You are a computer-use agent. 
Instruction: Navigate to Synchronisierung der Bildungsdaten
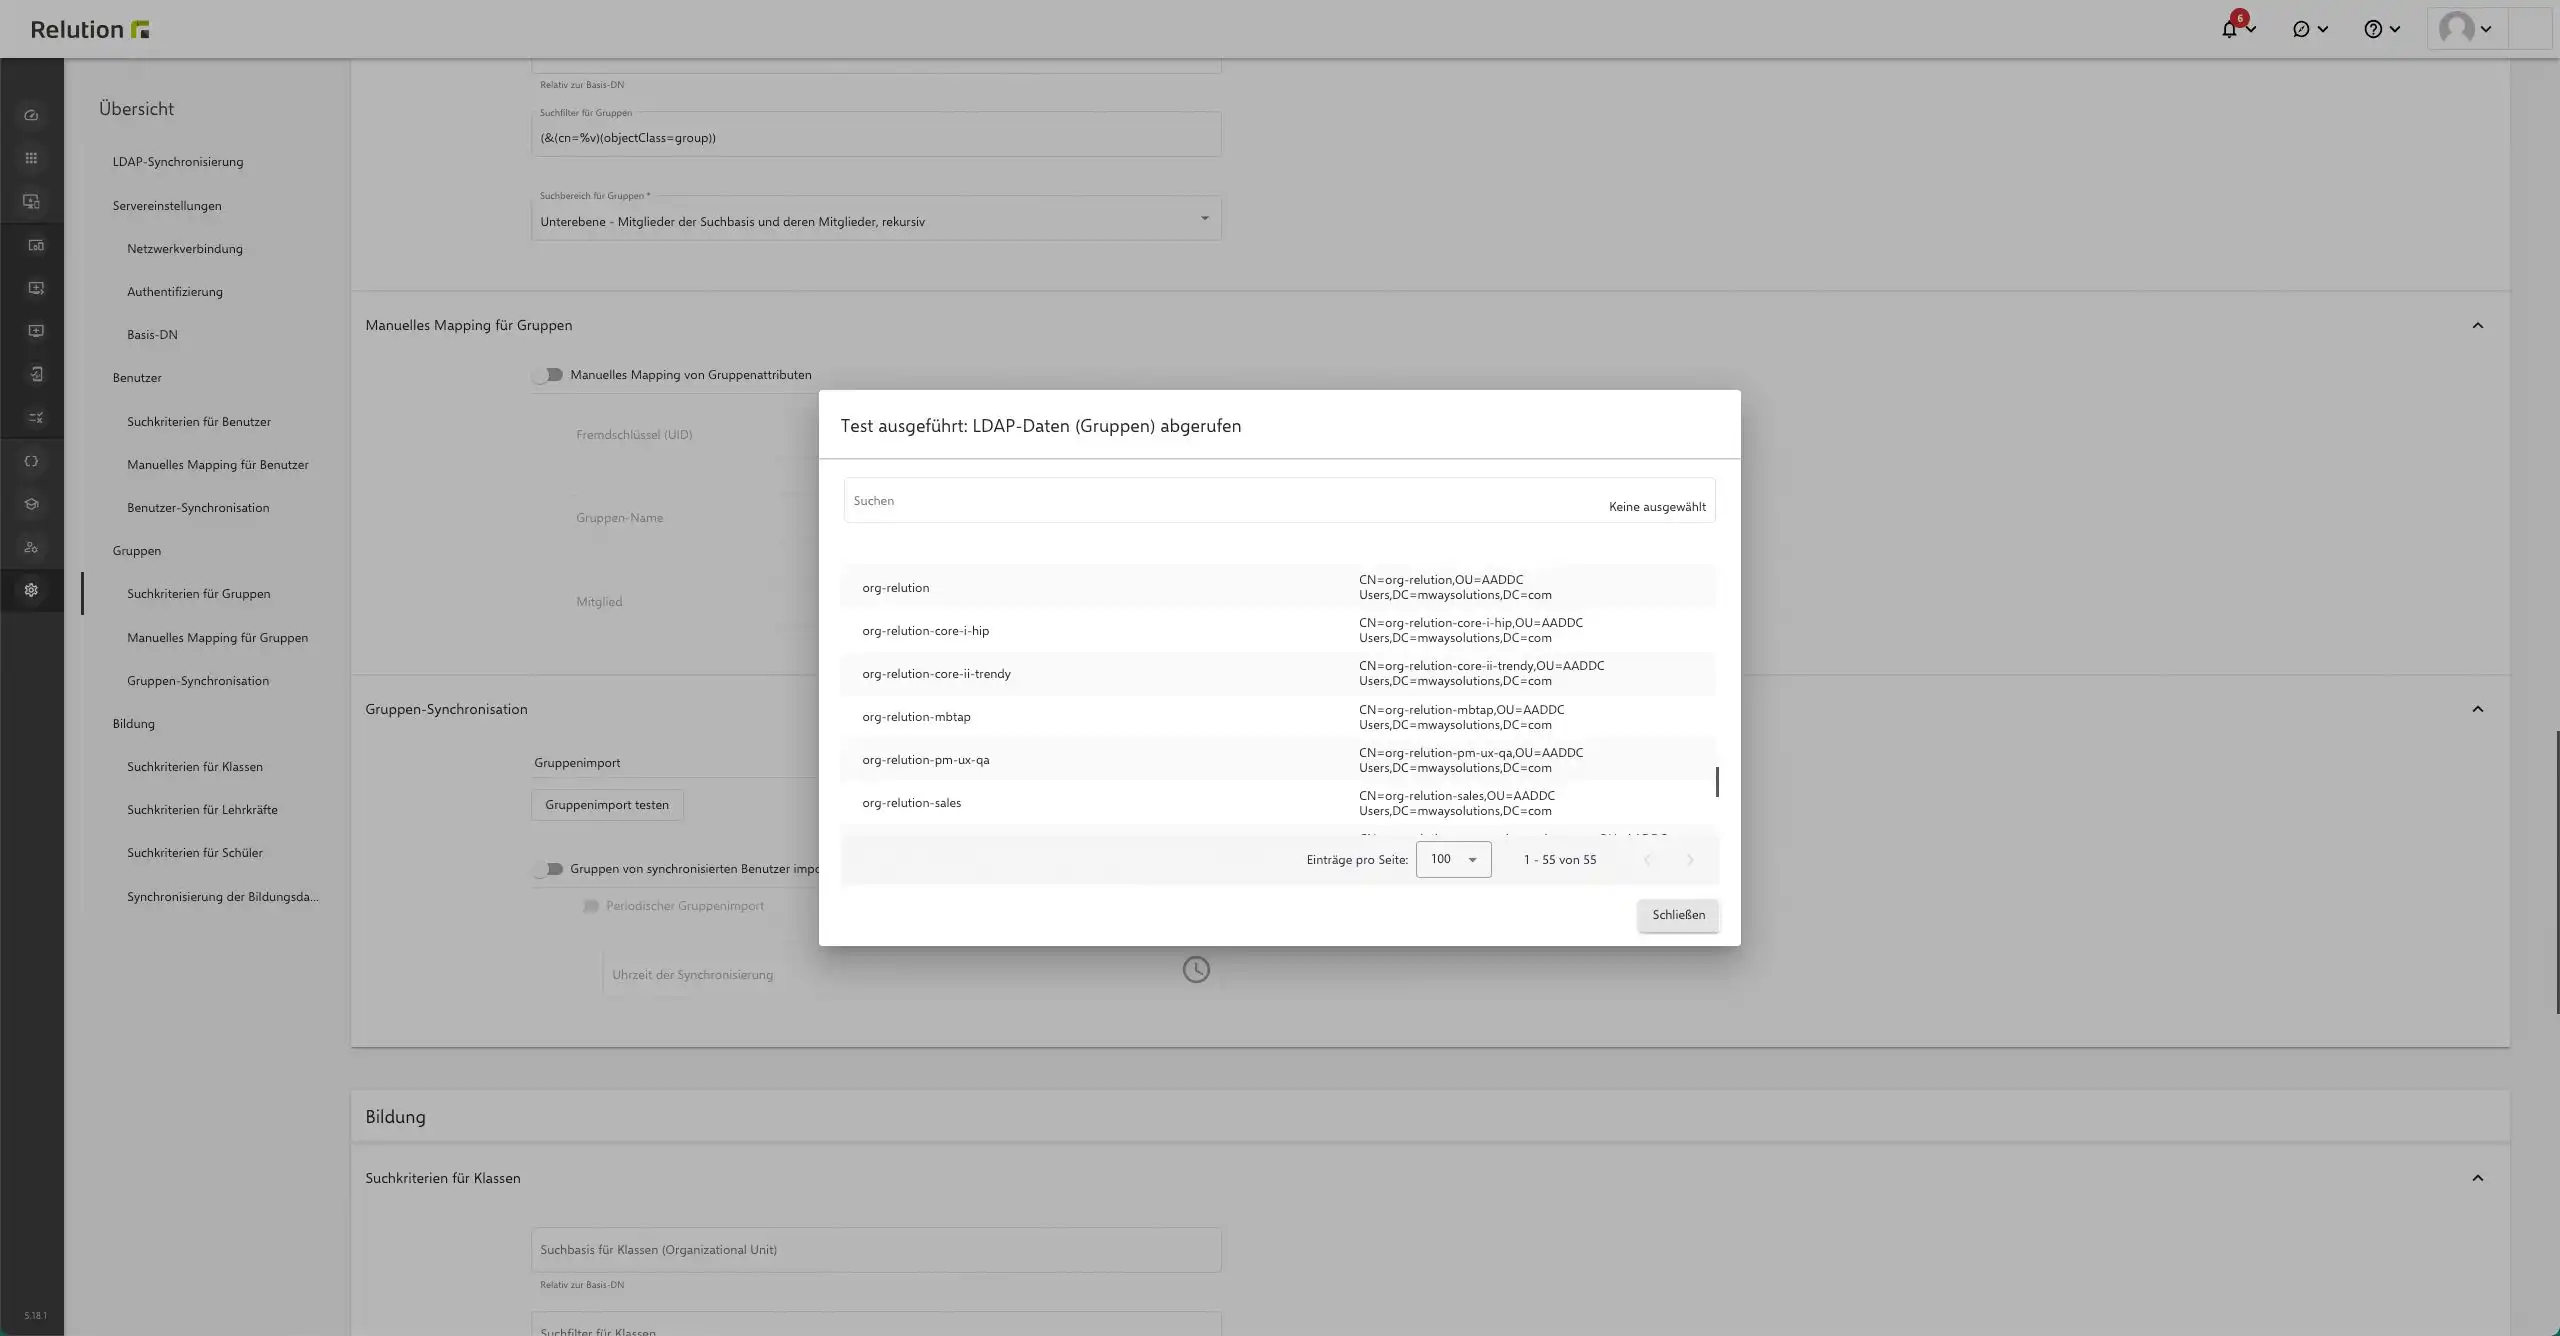point(223,897)
